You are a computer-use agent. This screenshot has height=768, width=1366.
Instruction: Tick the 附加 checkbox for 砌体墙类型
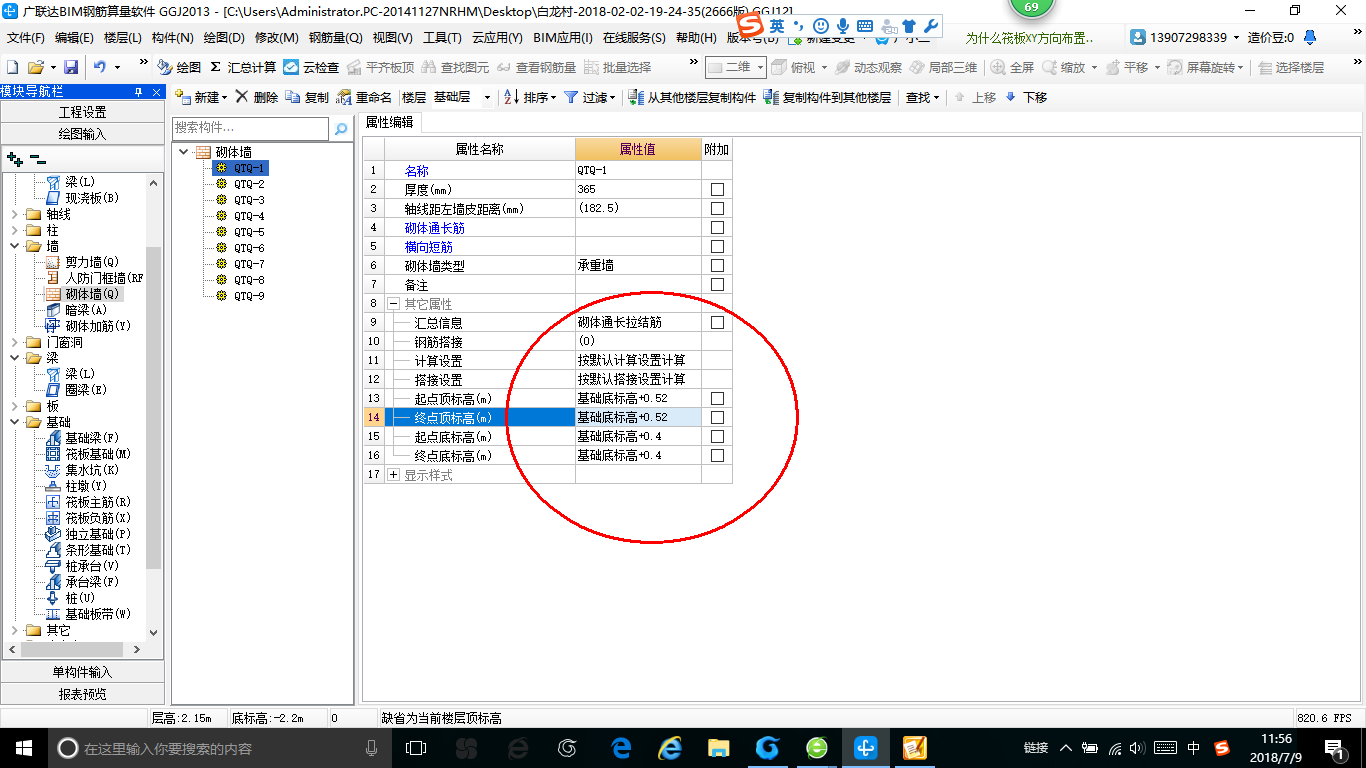tap(717, 265)
